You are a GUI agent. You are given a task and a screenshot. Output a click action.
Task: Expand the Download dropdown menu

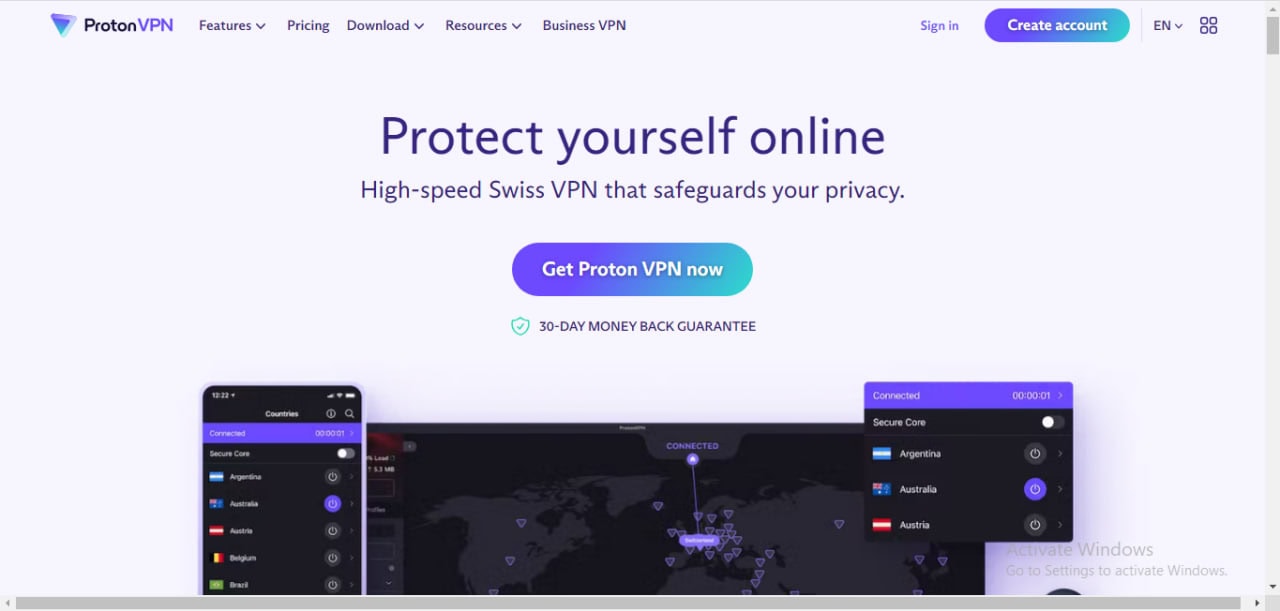[385, 25]
